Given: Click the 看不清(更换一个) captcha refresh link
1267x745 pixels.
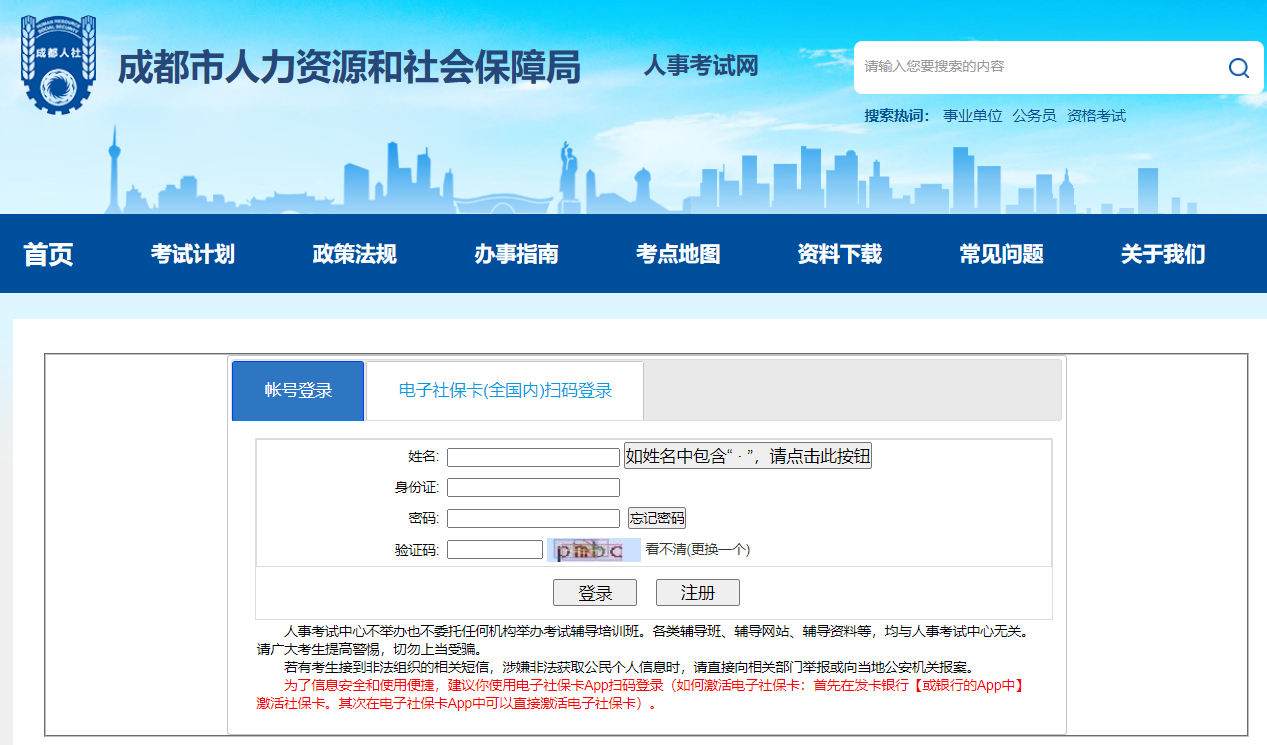Looking at the screenshot, I should point(698,549).
